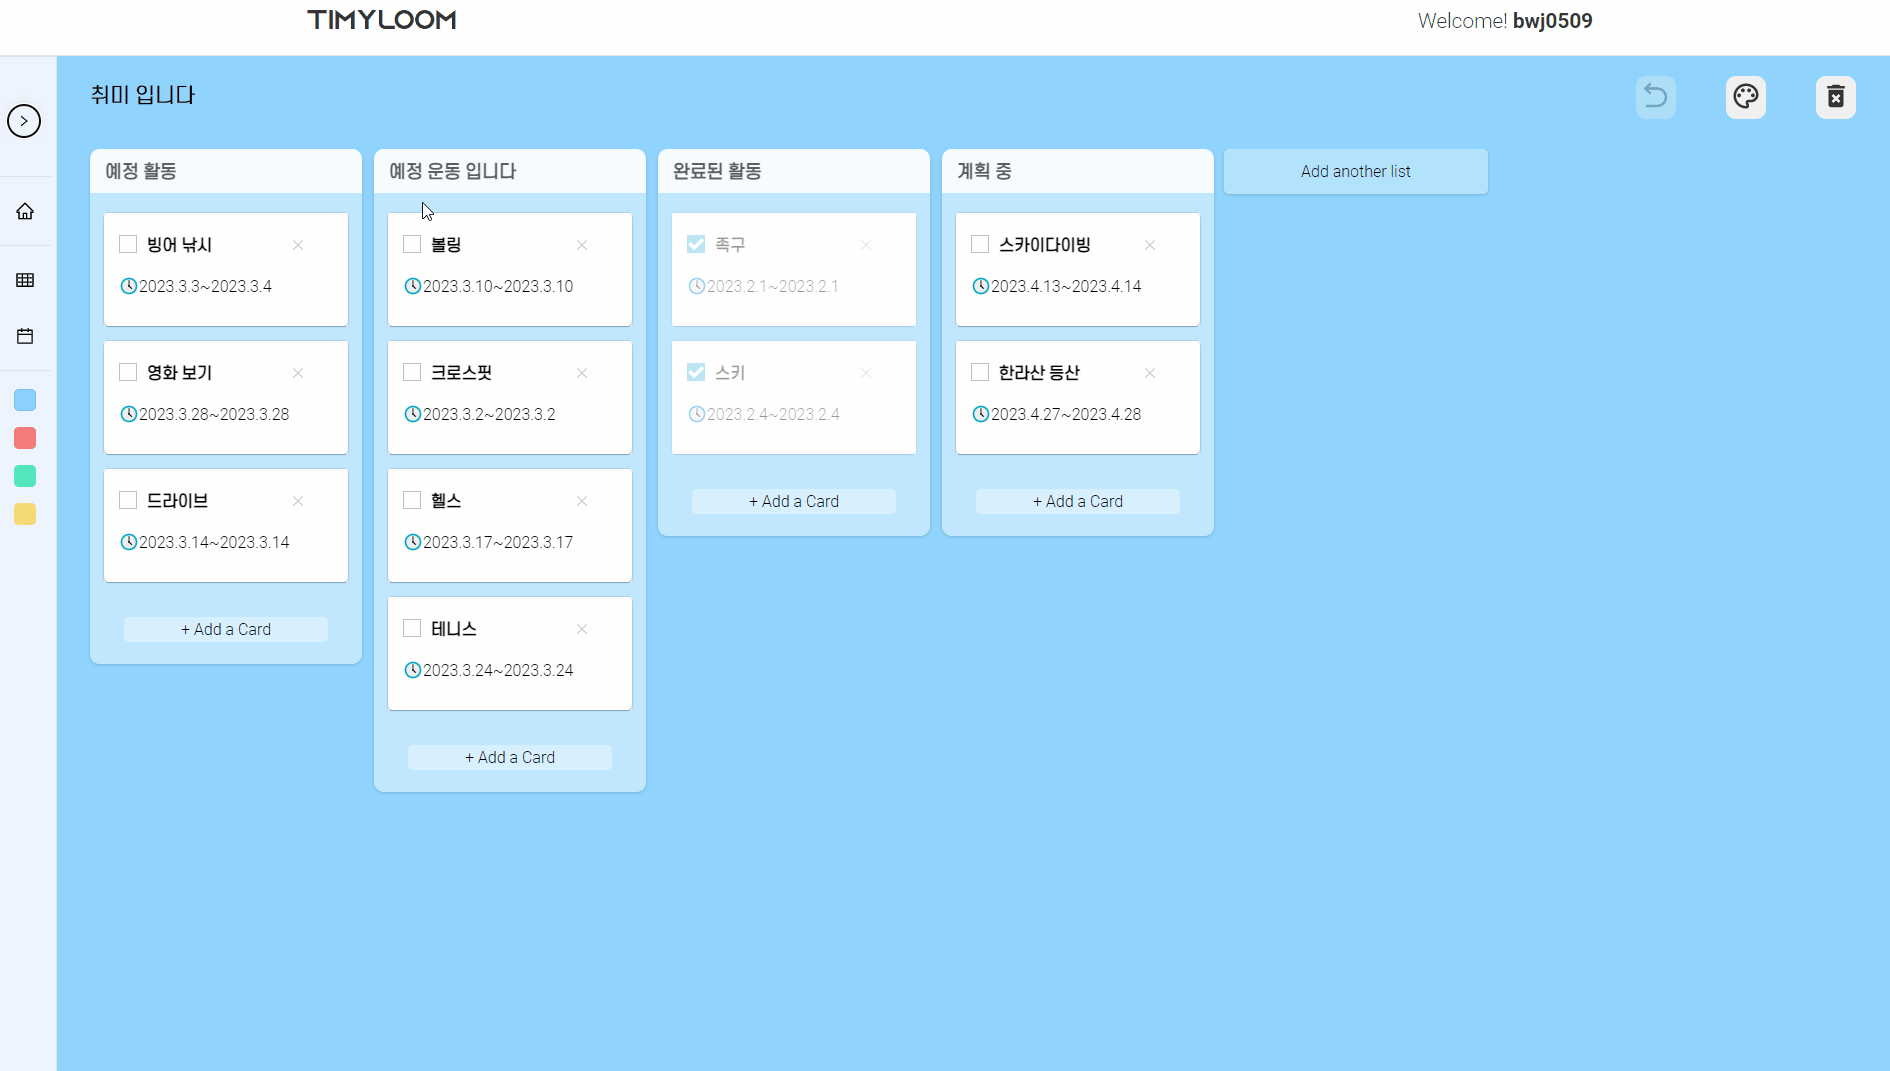Uncheck the 족구 completed checkbox

[x=696, y=244]
